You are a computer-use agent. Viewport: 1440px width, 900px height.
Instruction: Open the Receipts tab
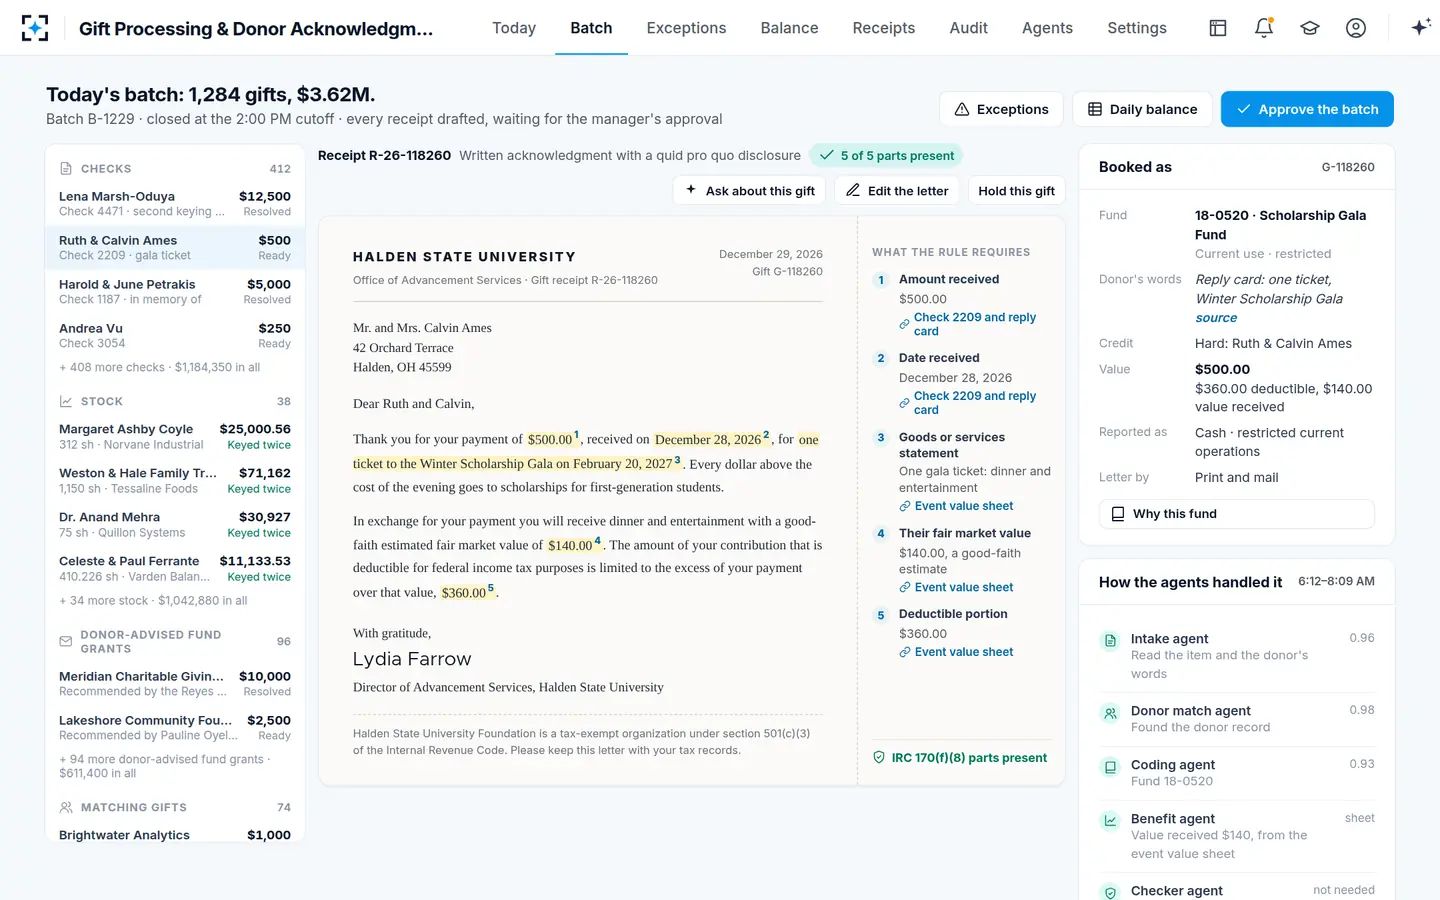(884, 28)
